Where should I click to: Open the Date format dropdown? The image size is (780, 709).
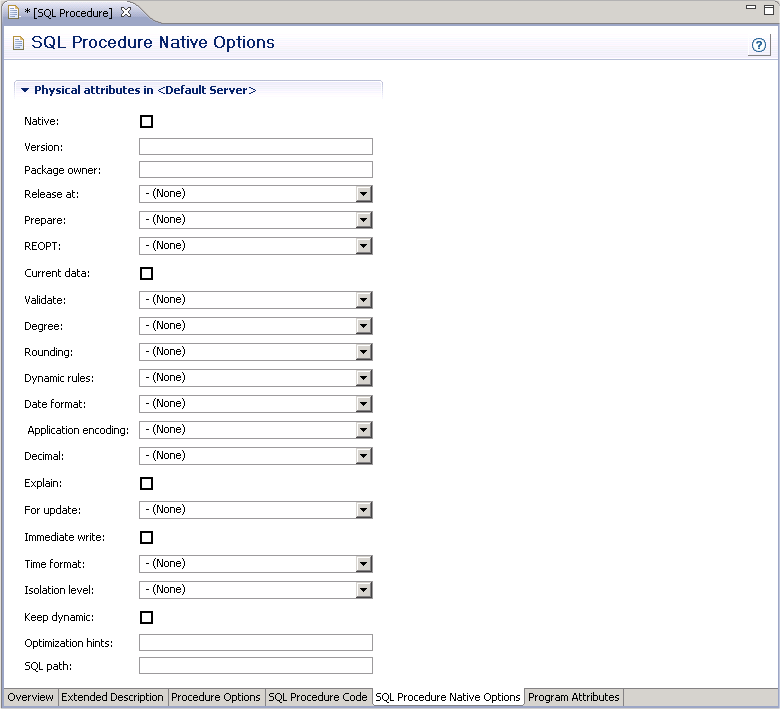[x=364, y=404]
